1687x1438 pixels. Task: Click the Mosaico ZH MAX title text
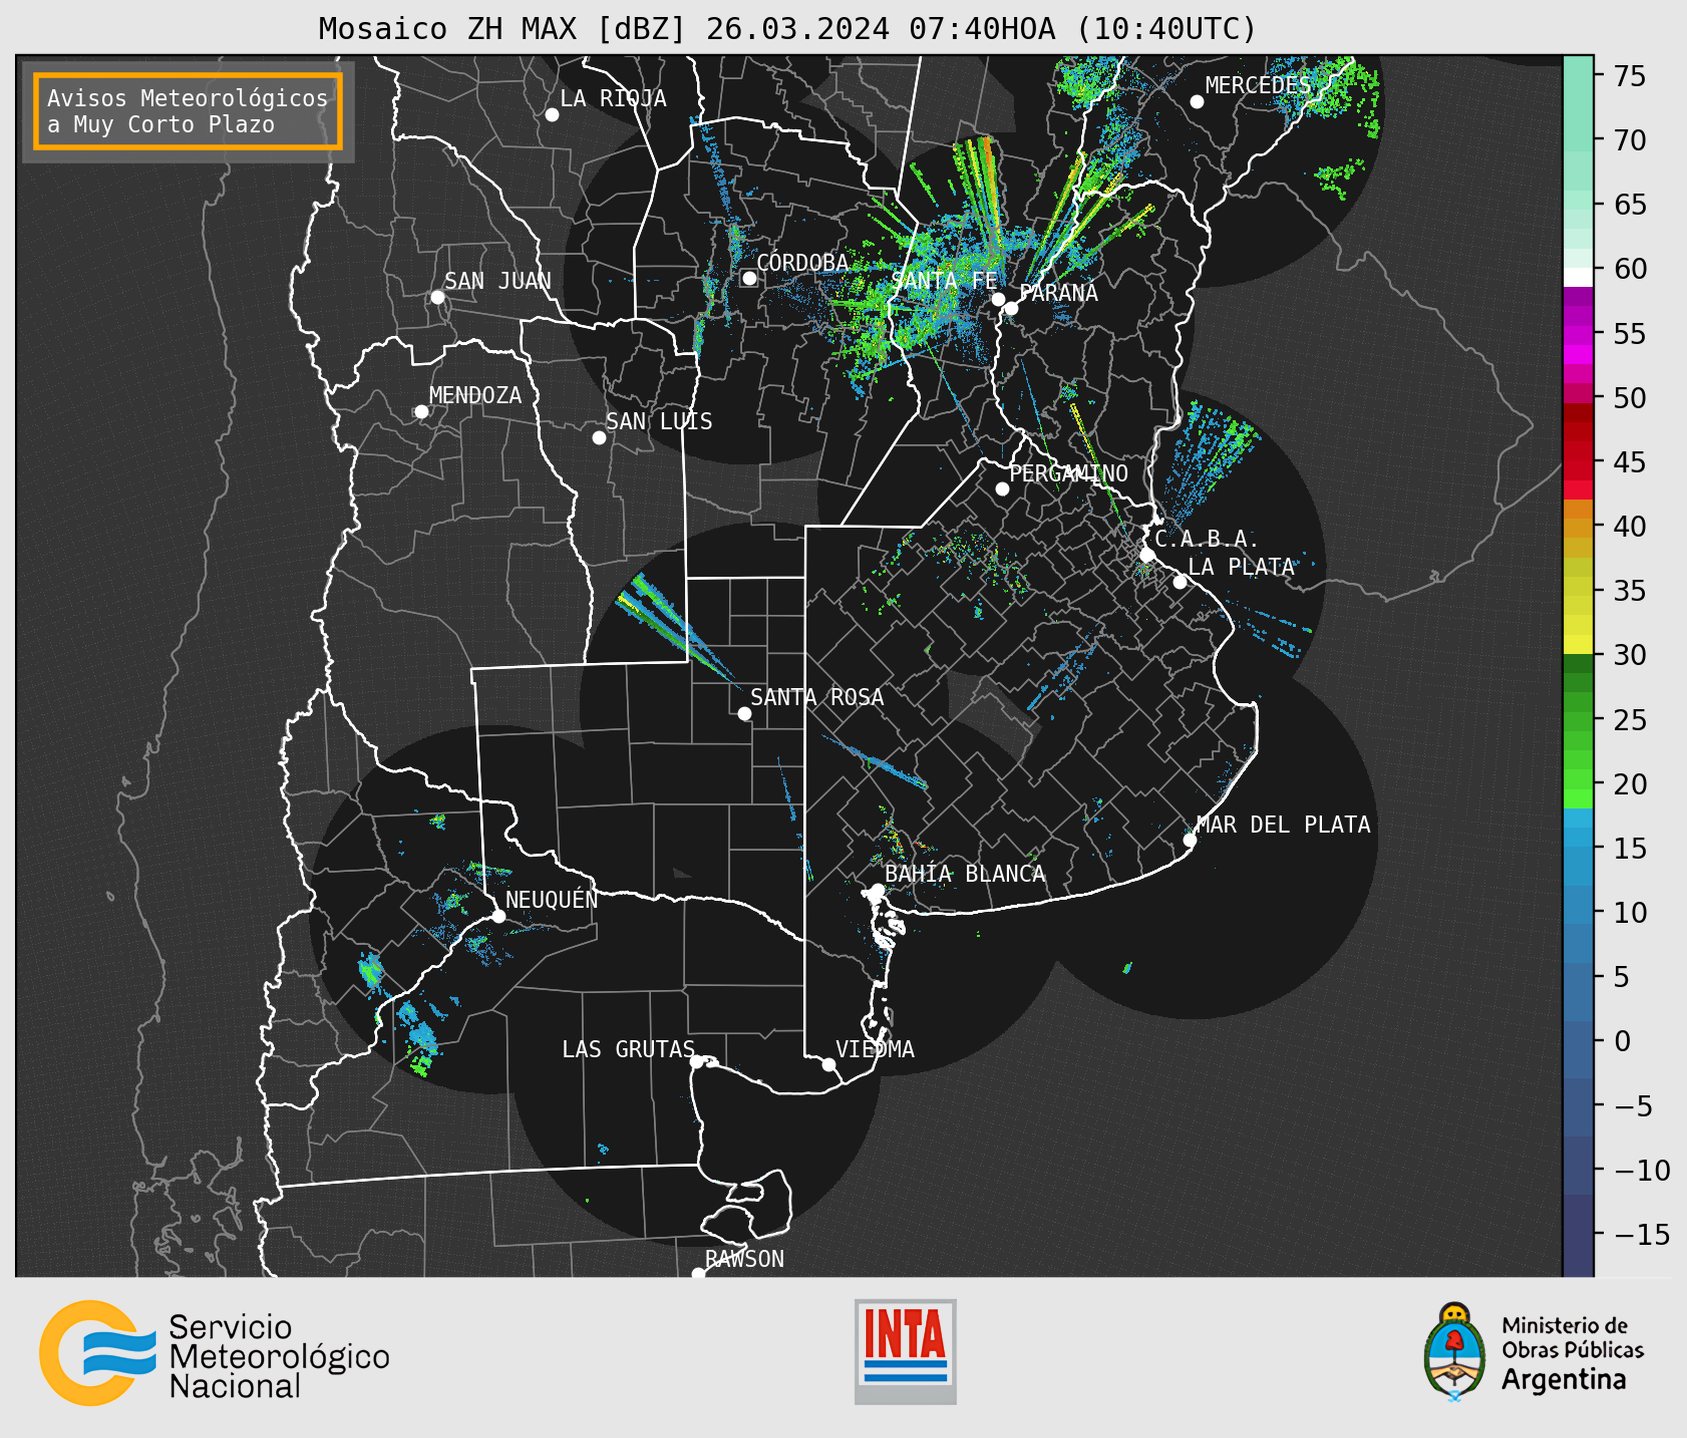(787, 29)
